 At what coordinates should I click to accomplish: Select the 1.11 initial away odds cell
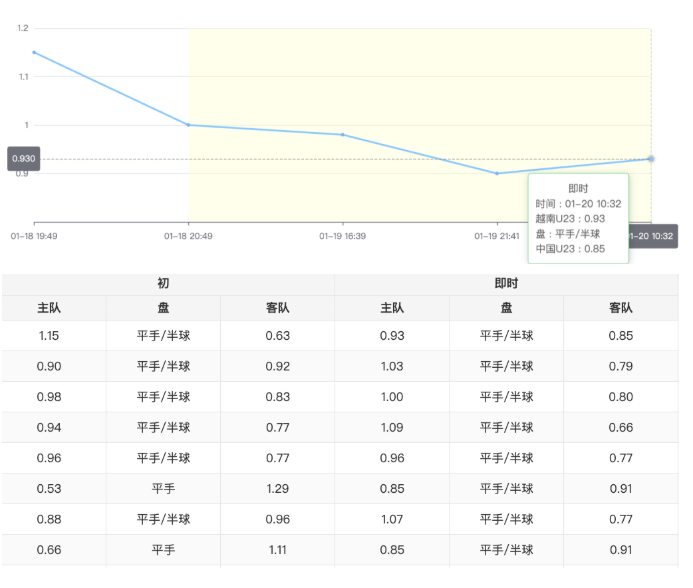click(278, 550)
